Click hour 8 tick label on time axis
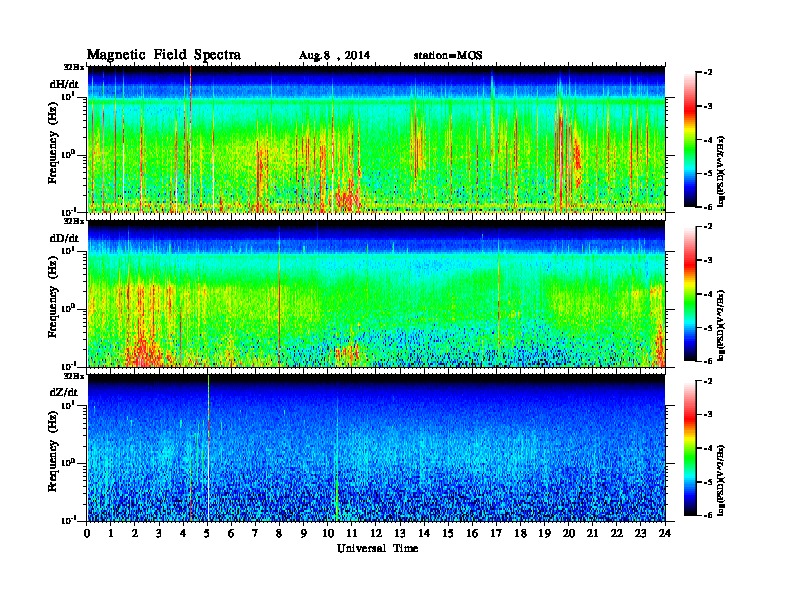 pyautogui.click(x=279, y=534)
